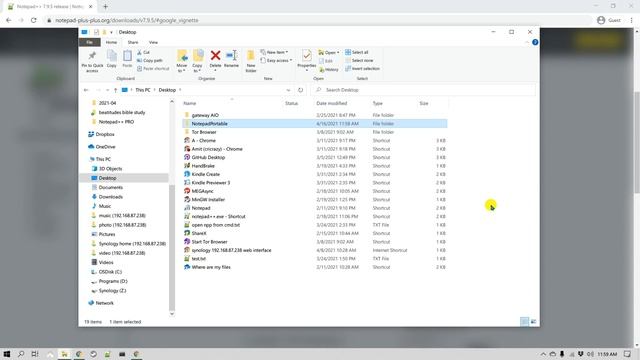Click This PC in breadcrumb path
The width and height of the screenshot is (640, 360).
tap(143, 90)
